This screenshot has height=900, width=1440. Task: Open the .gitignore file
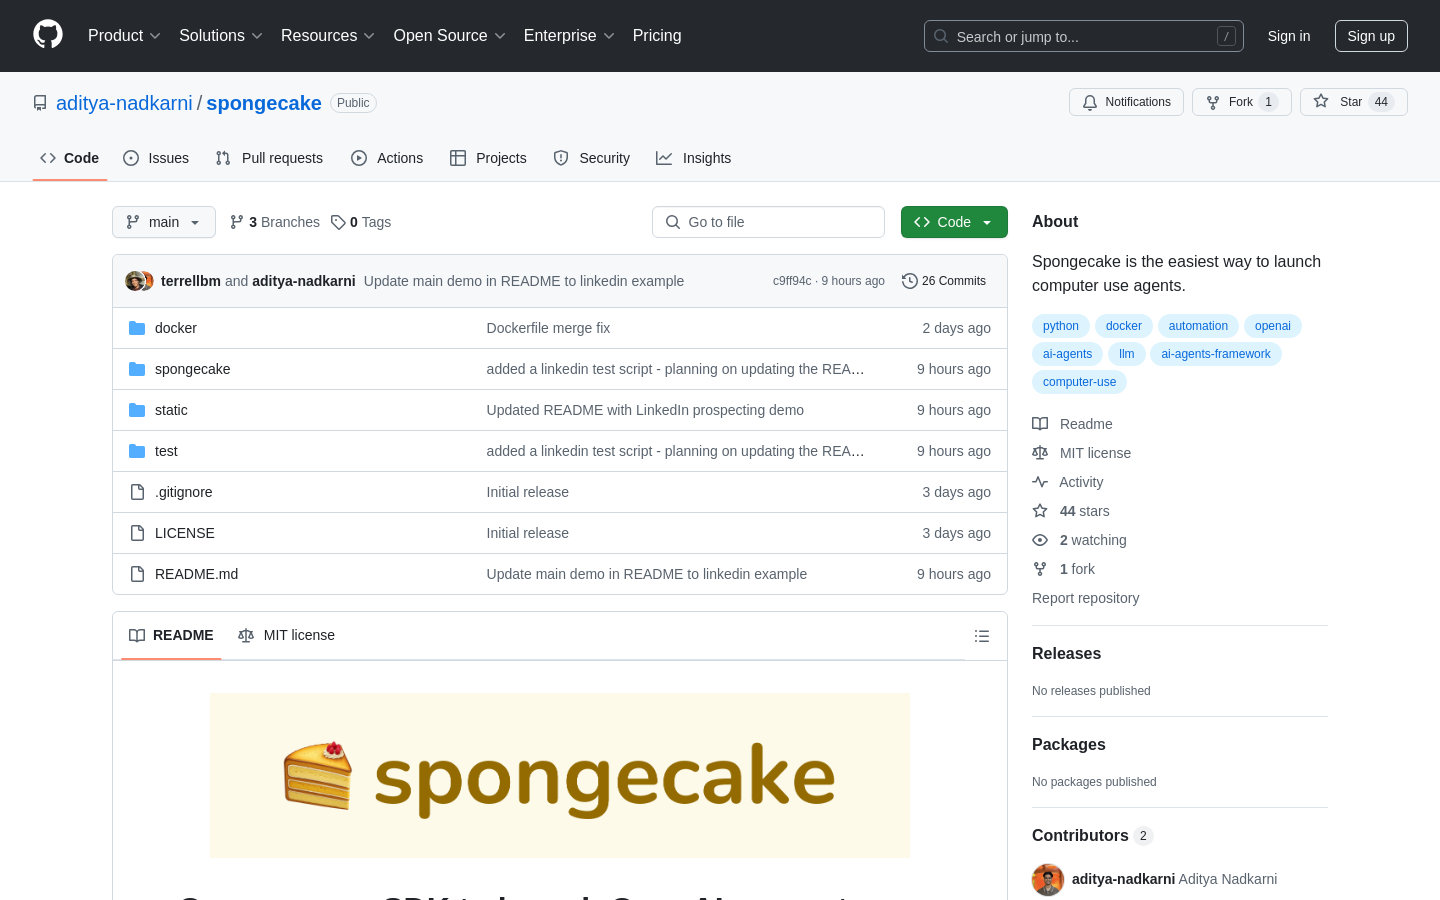coord(184,492)
